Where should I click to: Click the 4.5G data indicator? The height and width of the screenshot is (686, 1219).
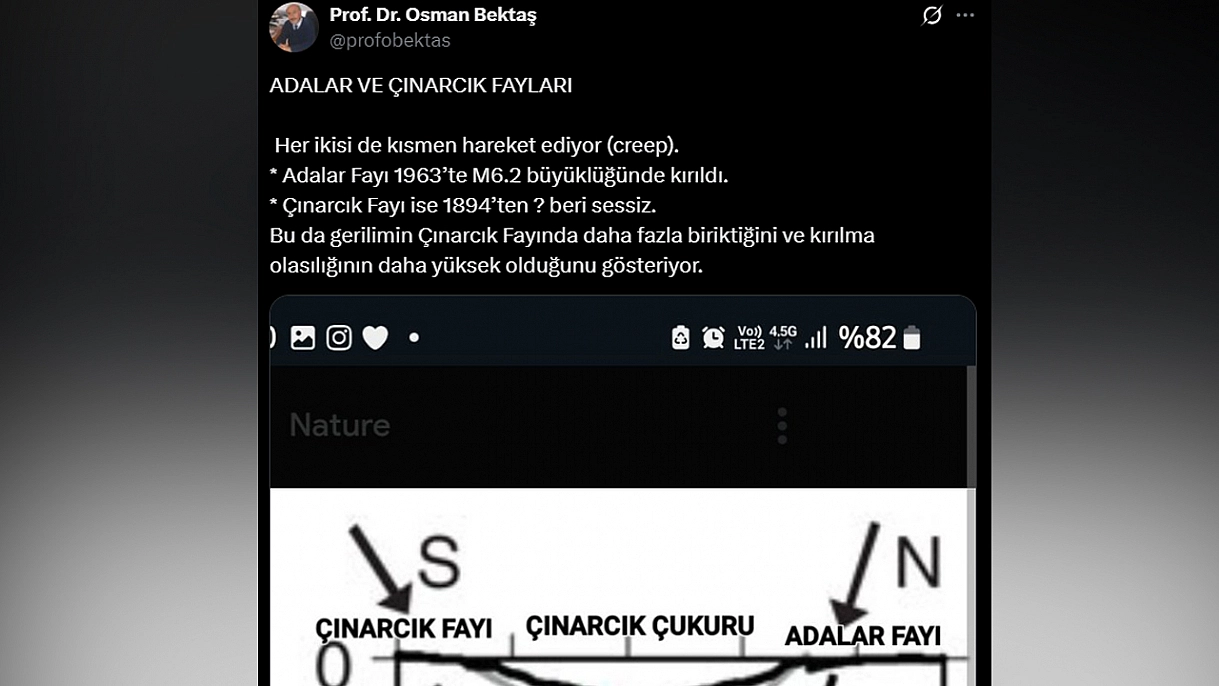click(x=783, y=337)
